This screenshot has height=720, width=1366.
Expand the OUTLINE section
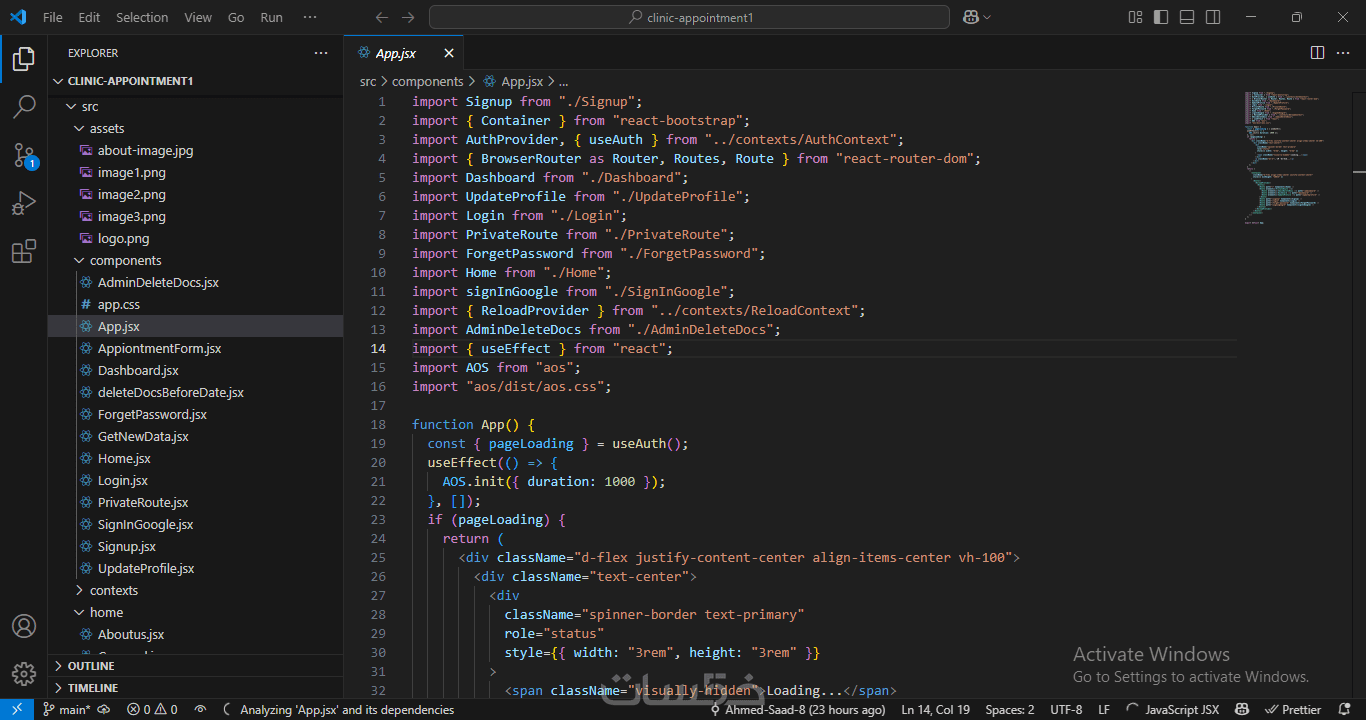[195, 666]
